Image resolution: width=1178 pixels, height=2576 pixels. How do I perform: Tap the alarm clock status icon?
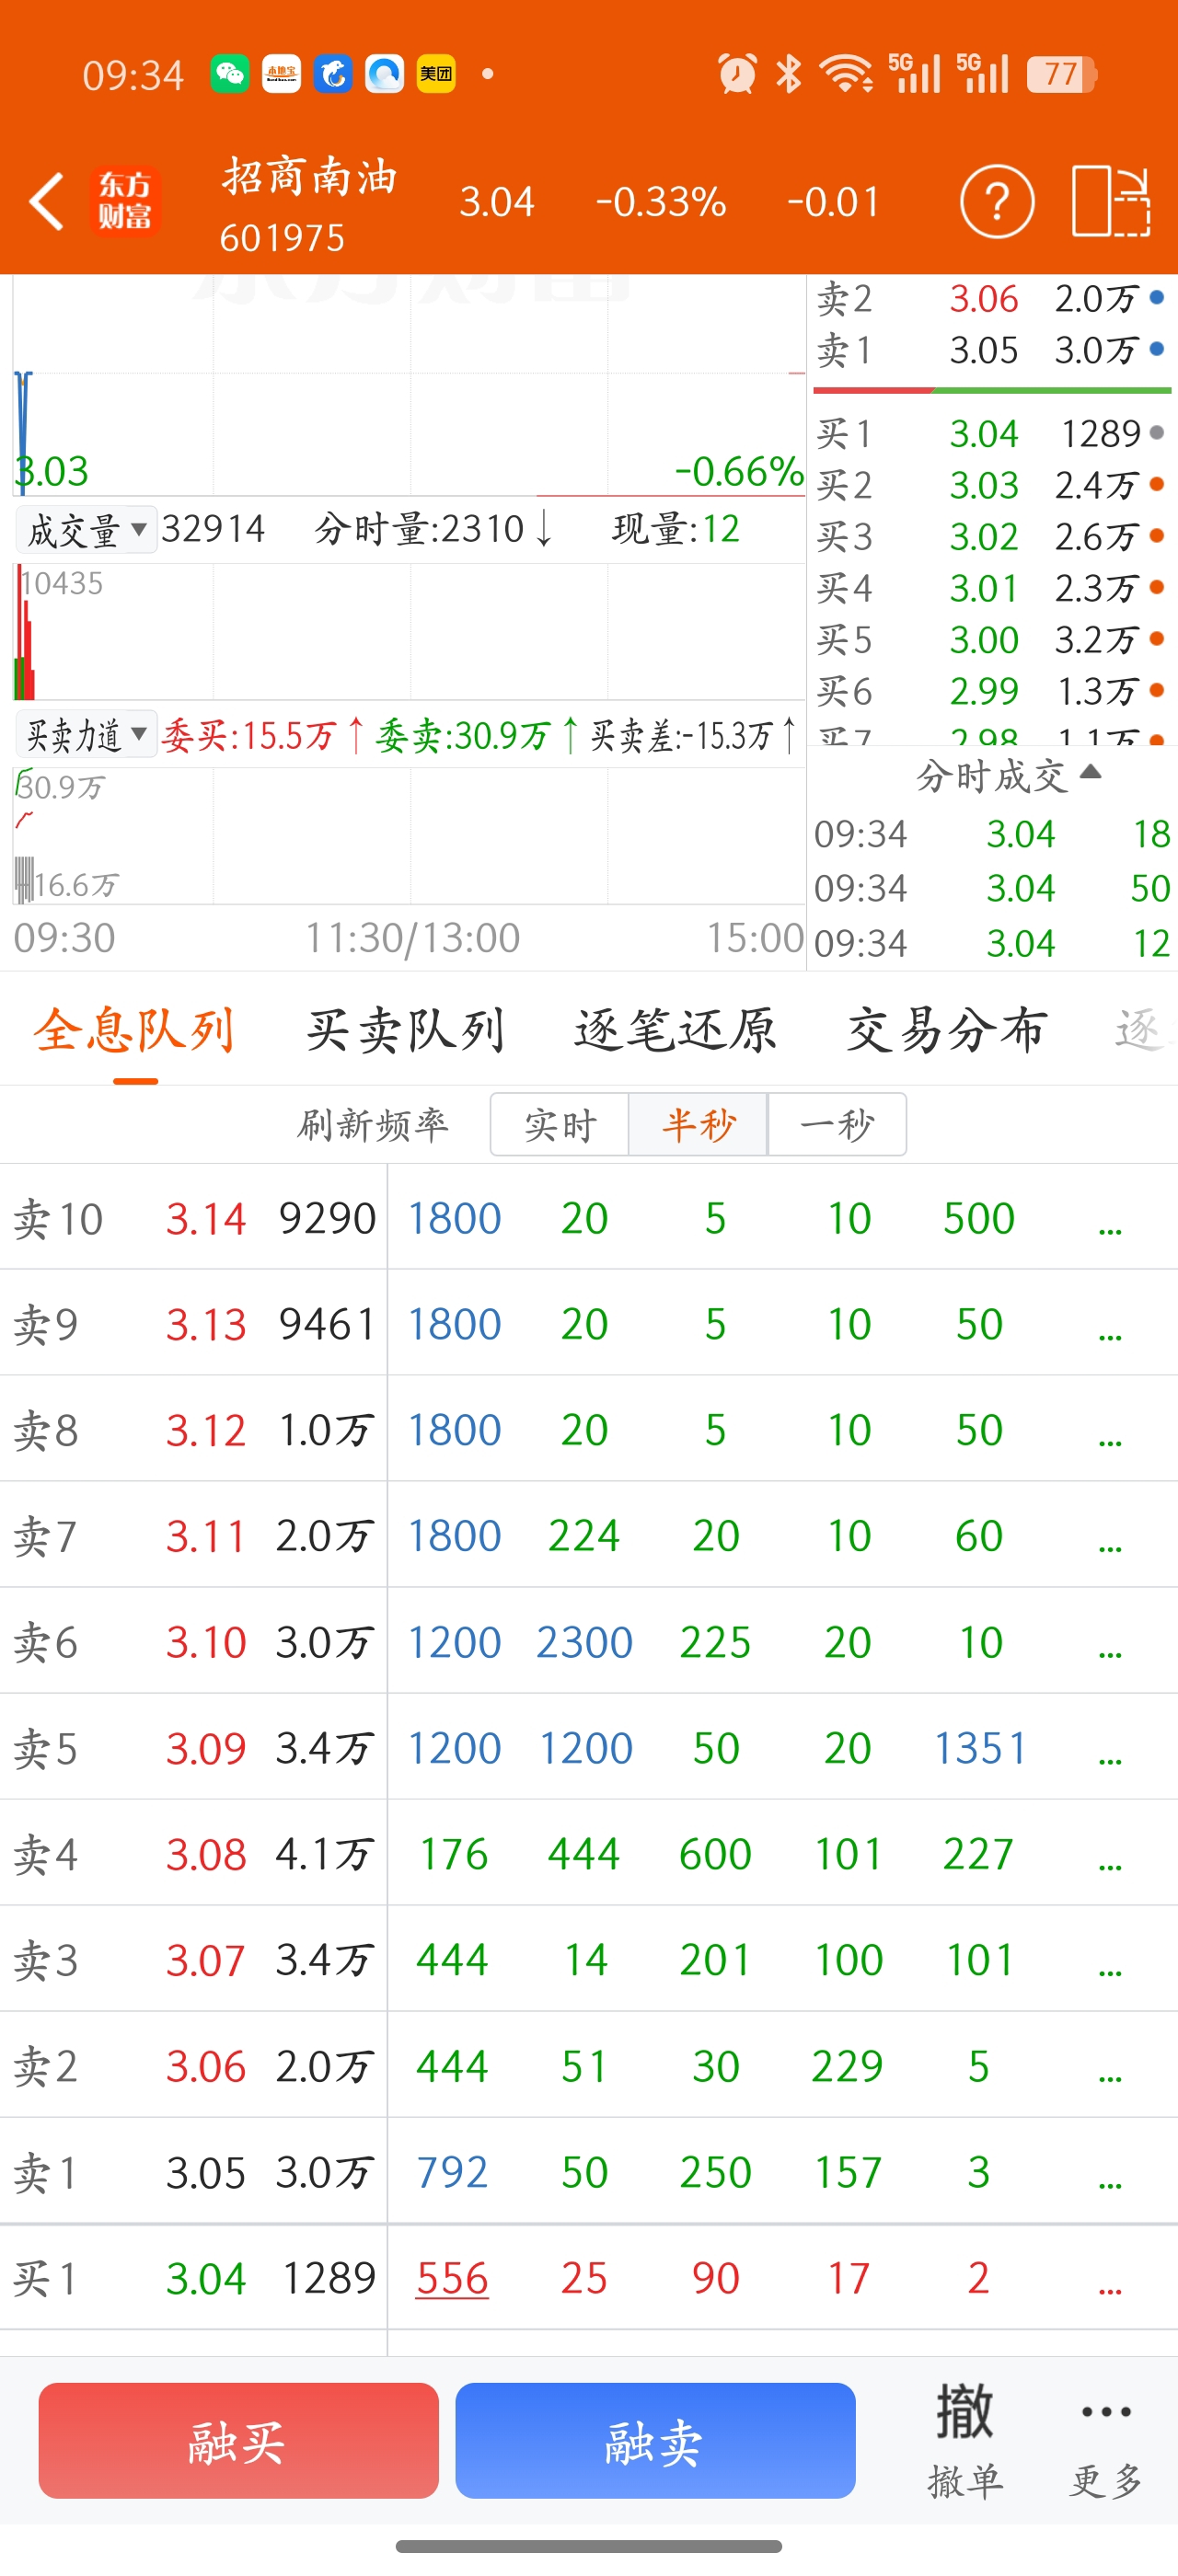point(737,74)
